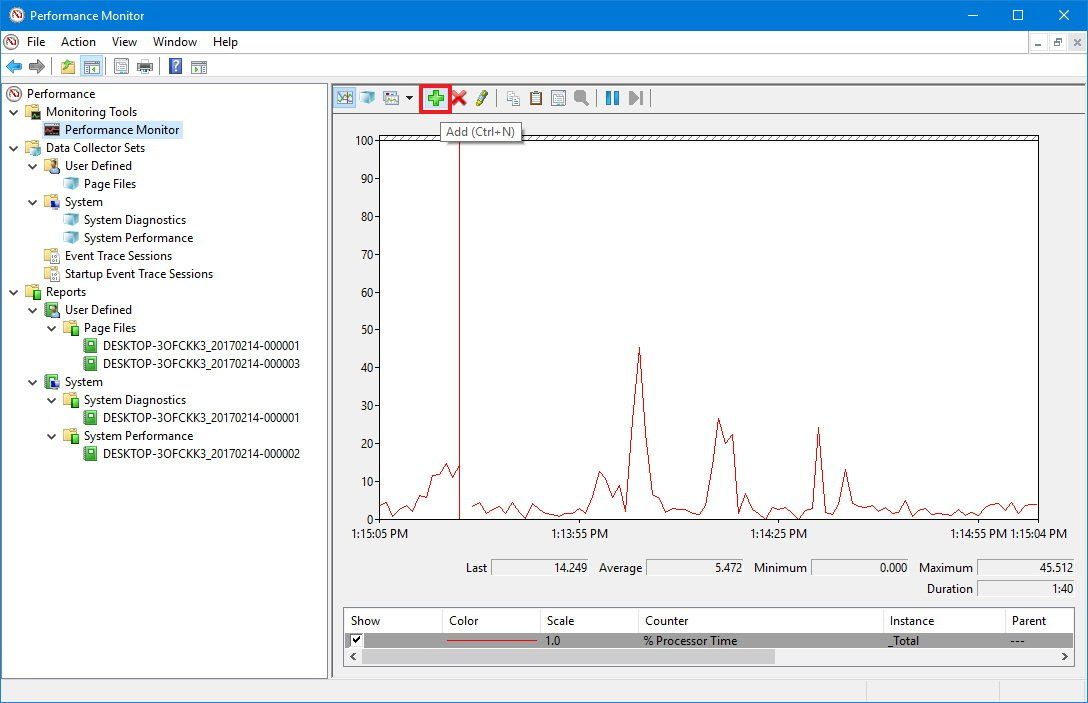The height and width of the screenshot is (703, 1088).
Task: Open the View menu
Action: (124, 42)
